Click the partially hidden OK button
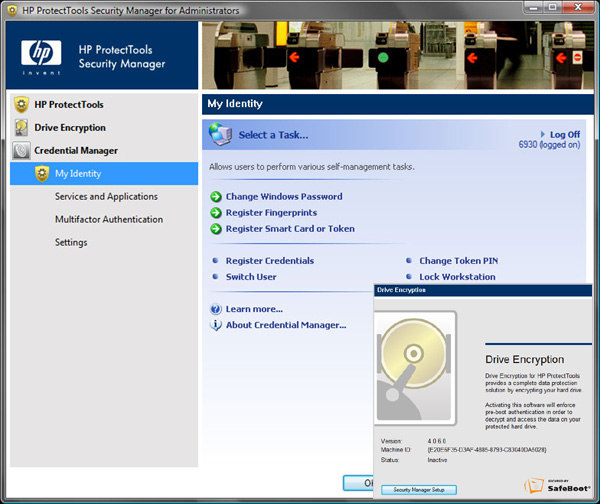Screen dimensions: 600x504 point(359,483)
